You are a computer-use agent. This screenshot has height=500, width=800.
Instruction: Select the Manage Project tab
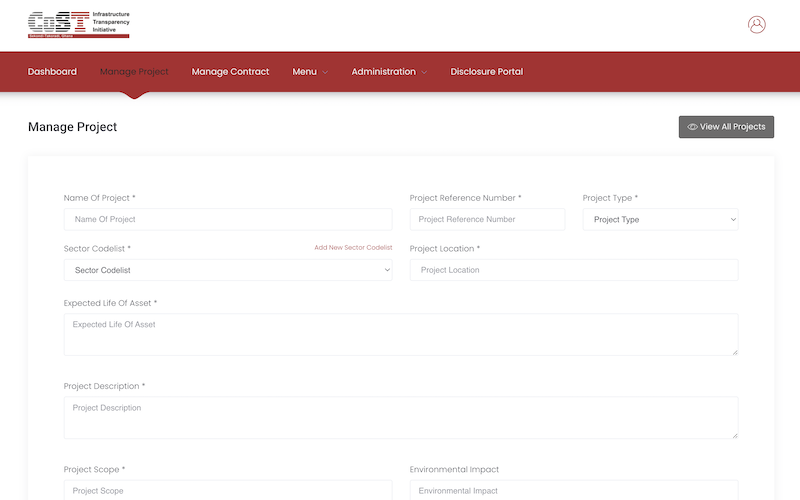[134, 72]
